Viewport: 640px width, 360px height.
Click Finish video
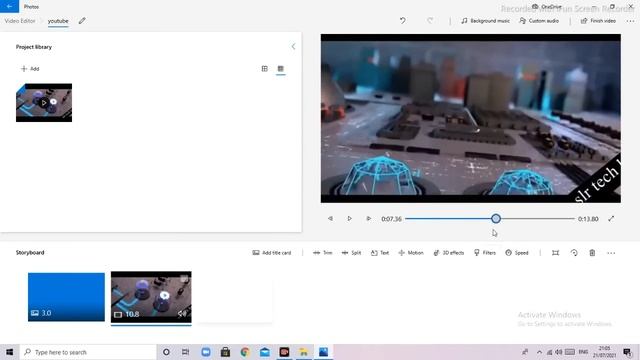pyautogui.click(x=598, y=21)
